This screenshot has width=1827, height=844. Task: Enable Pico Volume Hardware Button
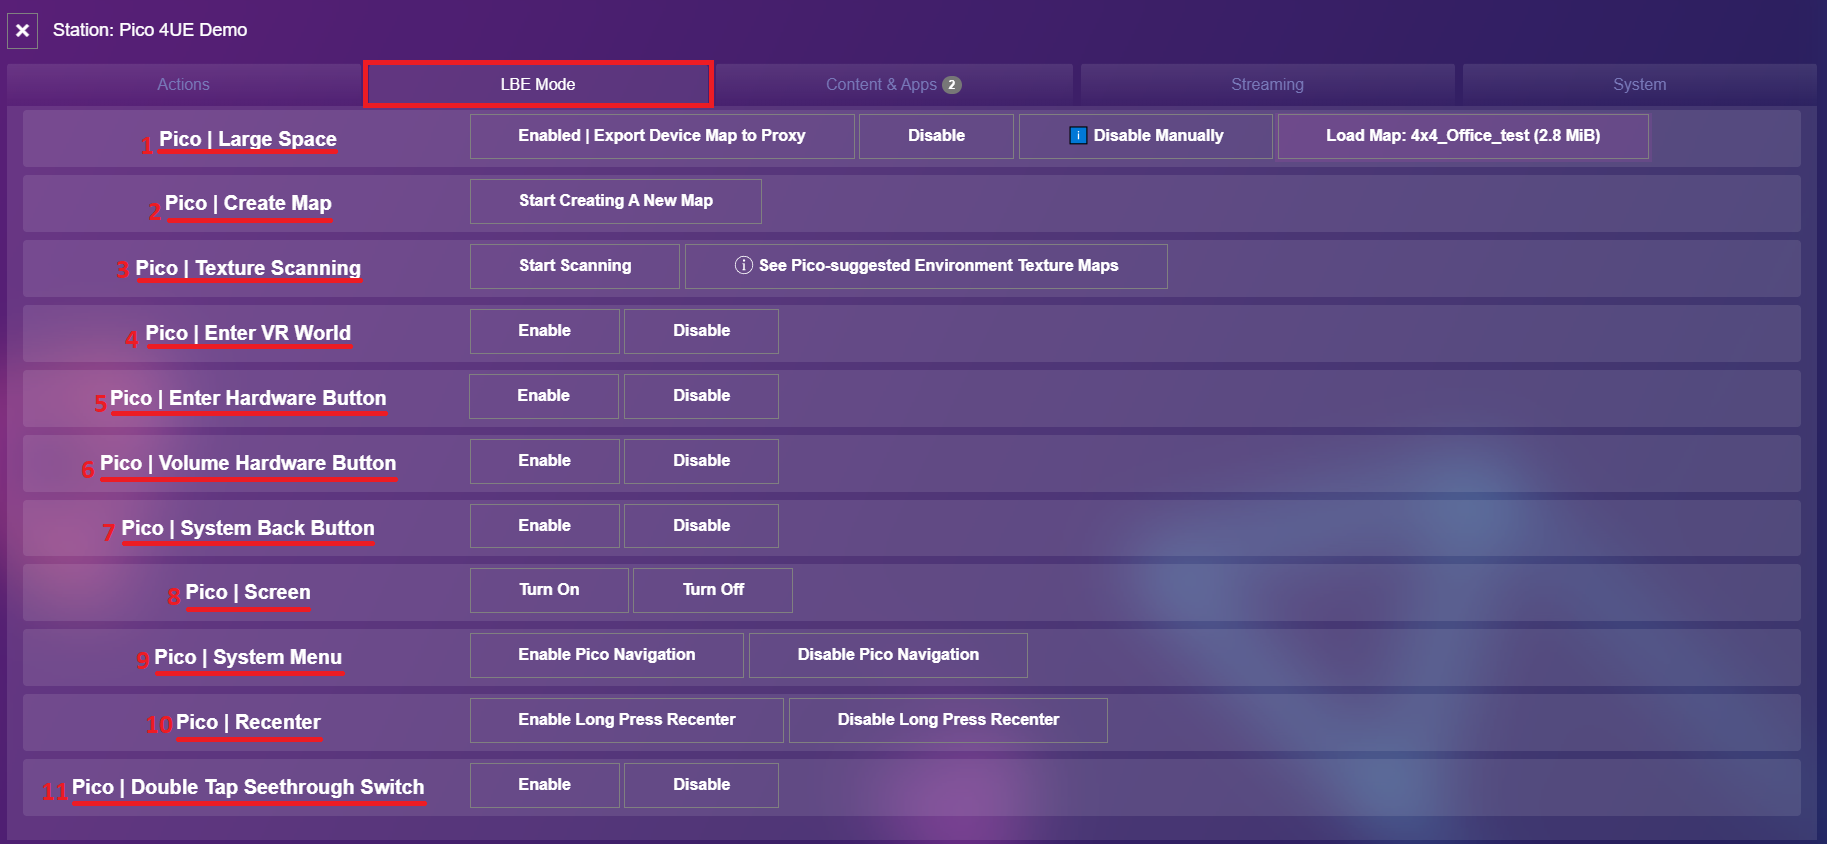click(545, 461)
